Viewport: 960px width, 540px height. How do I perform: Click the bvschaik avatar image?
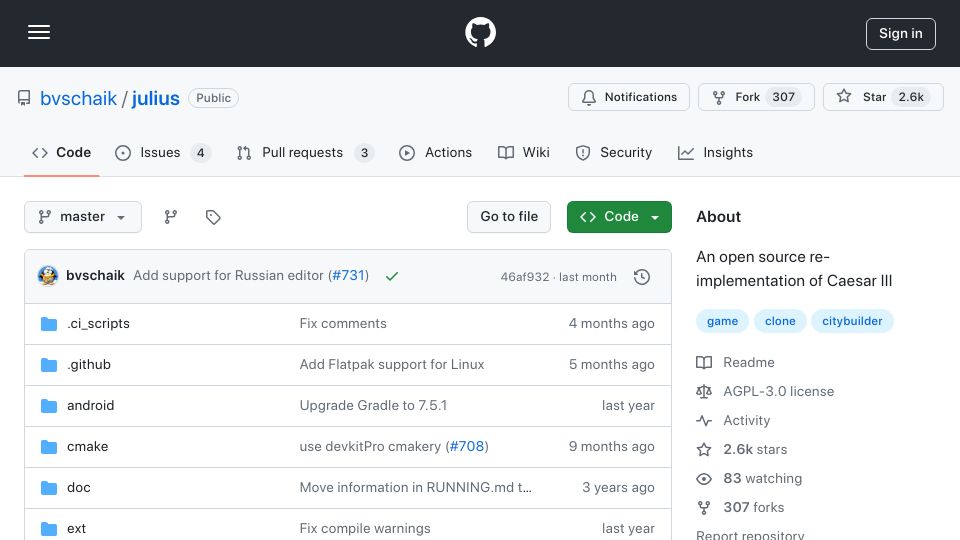coord(48,276)
